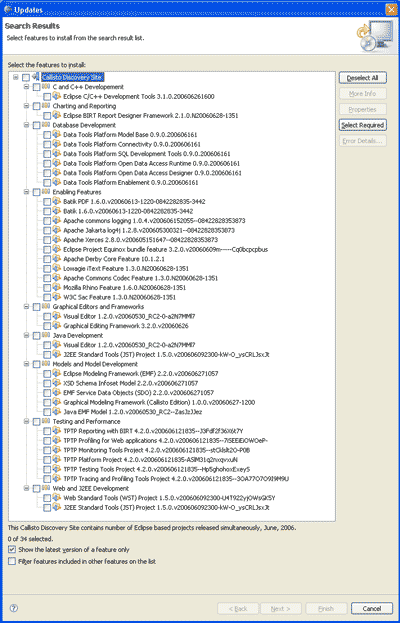Click the Charting and Reporting category icon

pyautogui.click(x=46, y=106)
